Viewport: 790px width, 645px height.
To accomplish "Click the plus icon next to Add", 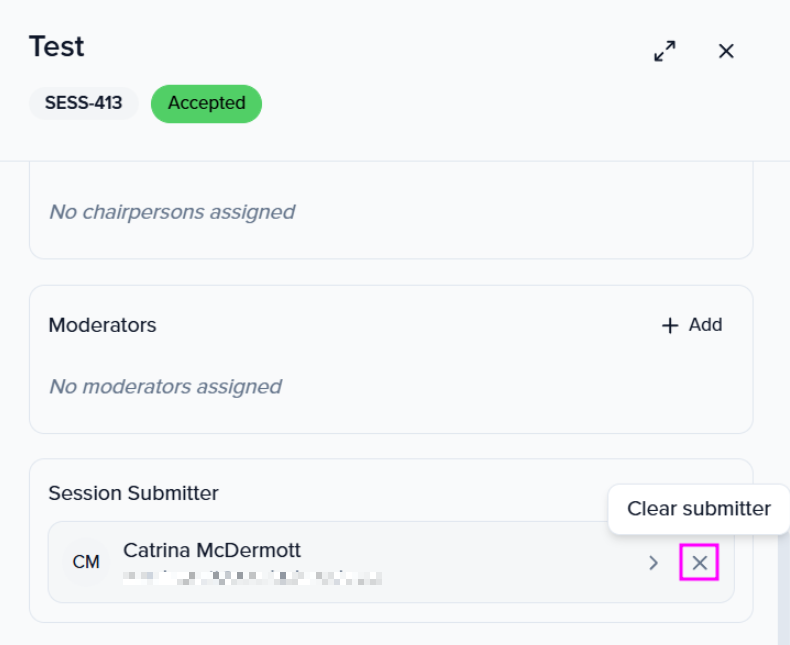I will 670,326.
